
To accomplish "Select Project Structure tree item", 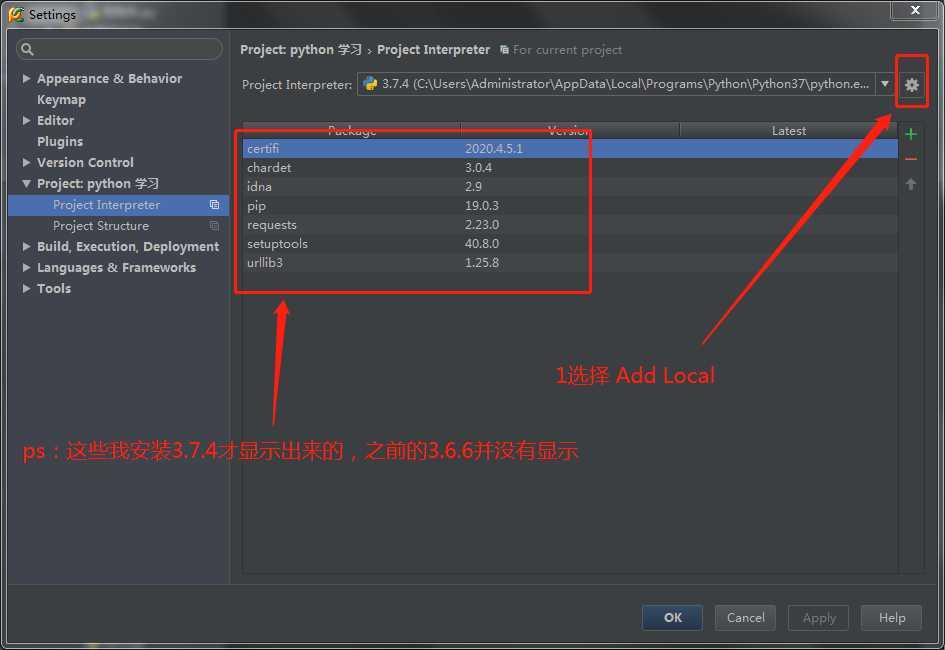I will click(x=118, y=226).
